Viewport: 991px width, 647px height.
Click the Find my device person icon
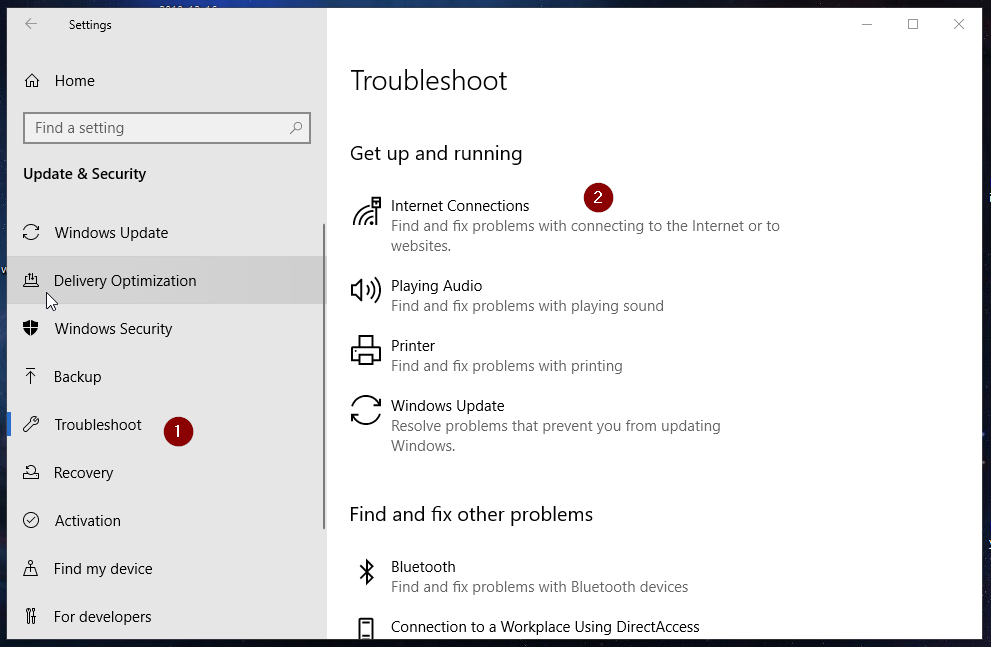[x=30, y=568]
